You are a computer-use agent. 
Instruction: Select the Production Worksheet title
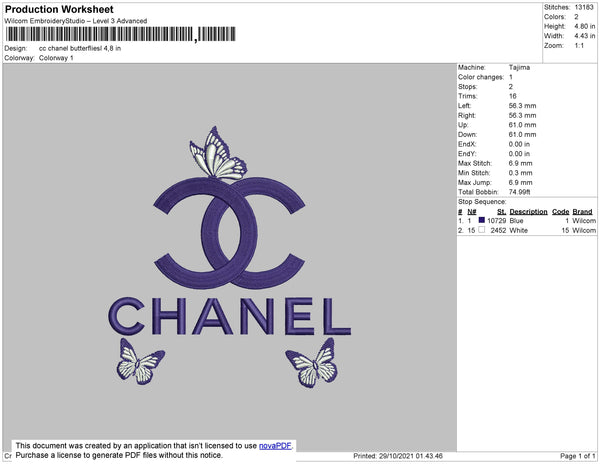[x=59, y=10]
